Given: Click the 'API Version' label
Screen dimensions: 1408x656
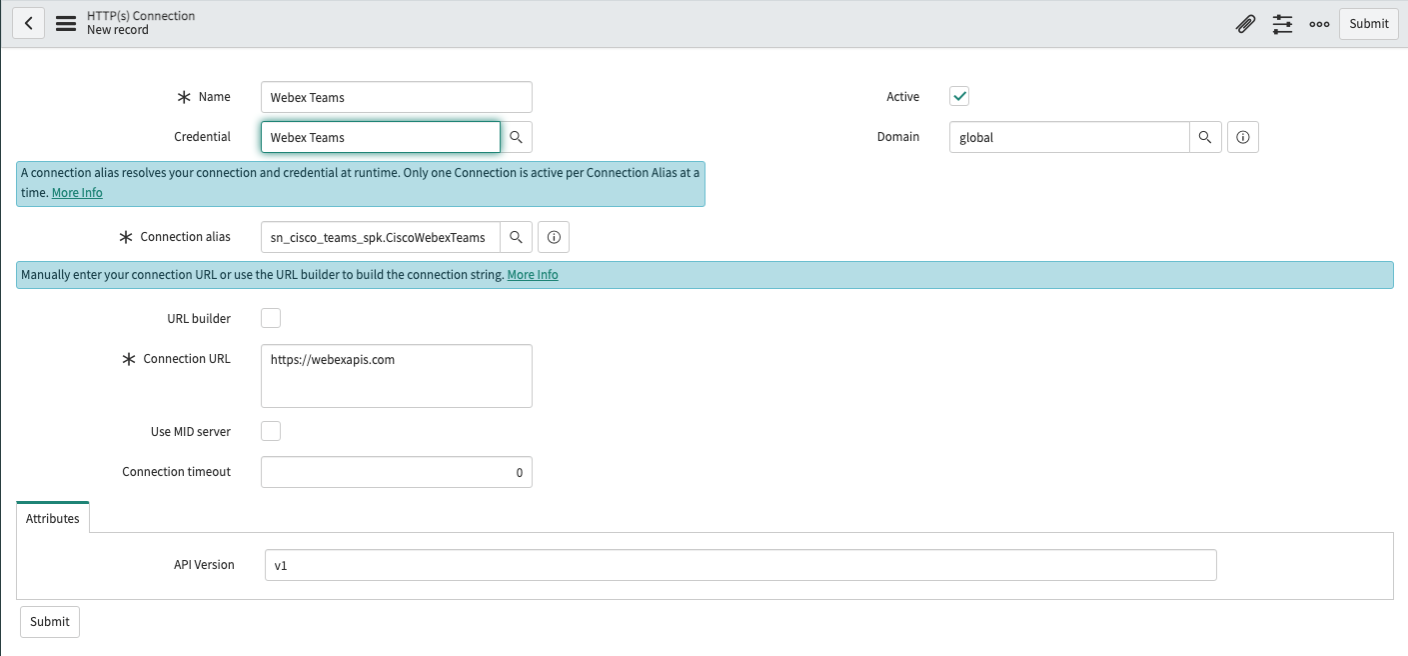Looking at the screenshot, I should [204, 565].
